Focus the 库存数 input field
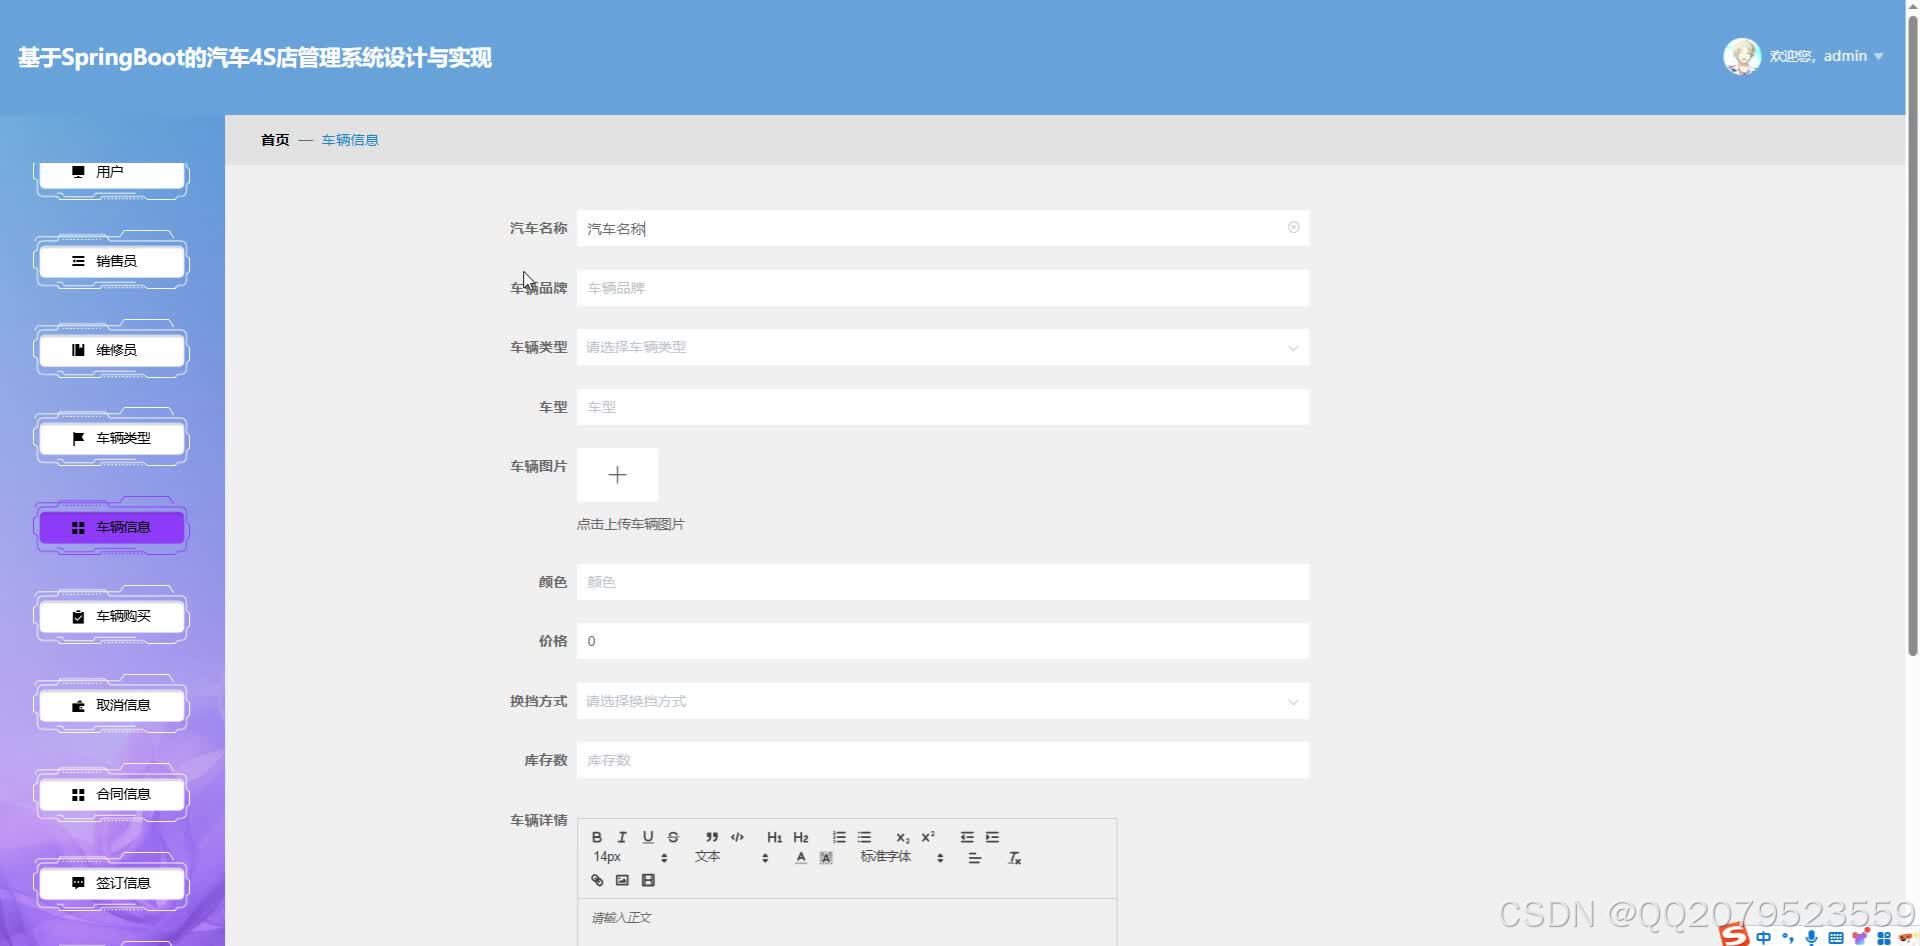This screenshot has height=946, width=1920. click(x=942, y=760)
